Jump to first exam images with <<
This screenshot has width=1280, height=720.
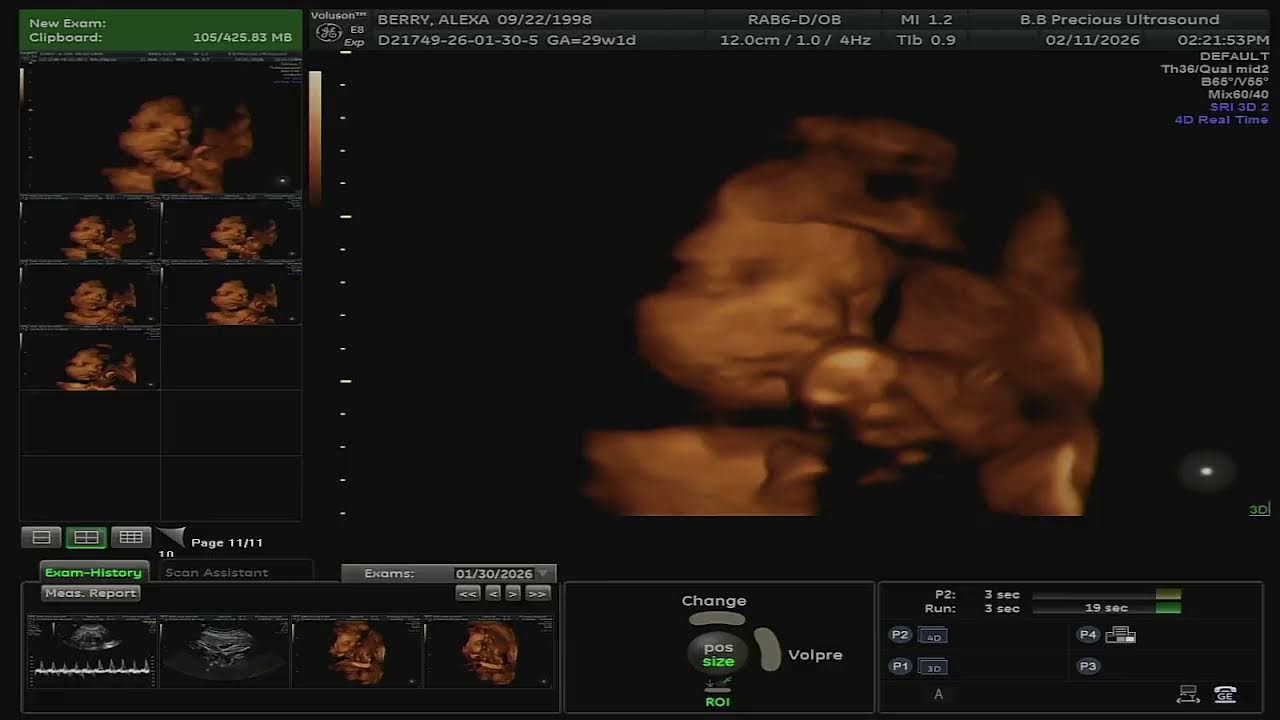click(468, 593)
